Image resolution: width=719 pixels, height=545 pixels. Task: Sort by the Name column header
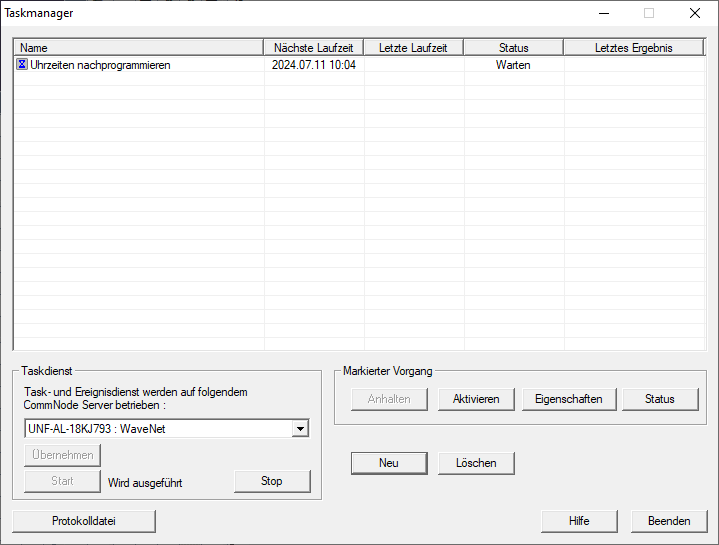(x=139, y=47)
